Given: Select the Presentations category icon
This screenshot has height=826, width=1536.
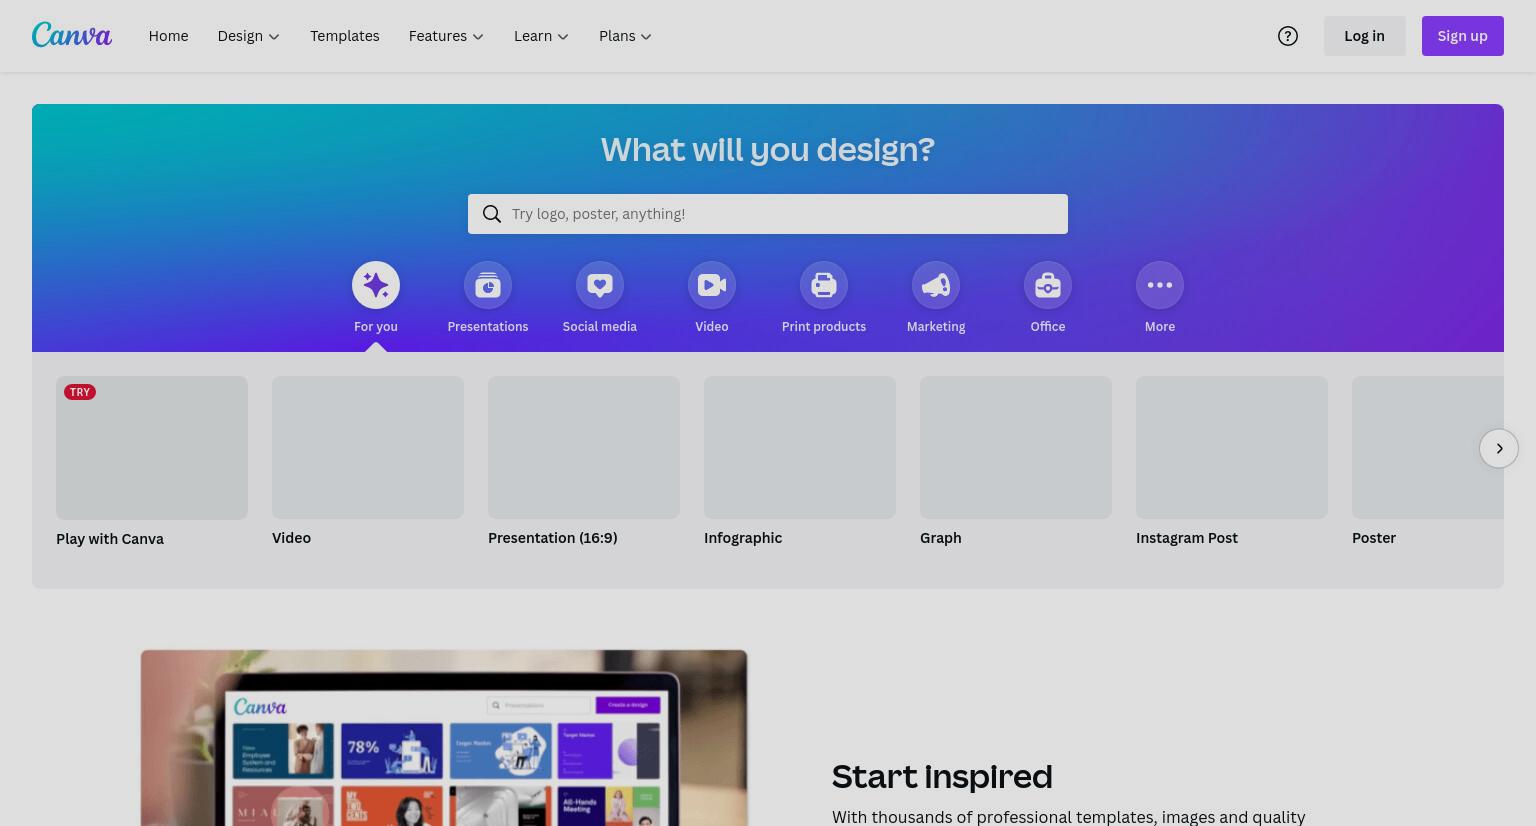Looking at the screenshot, I should point(488,285).
